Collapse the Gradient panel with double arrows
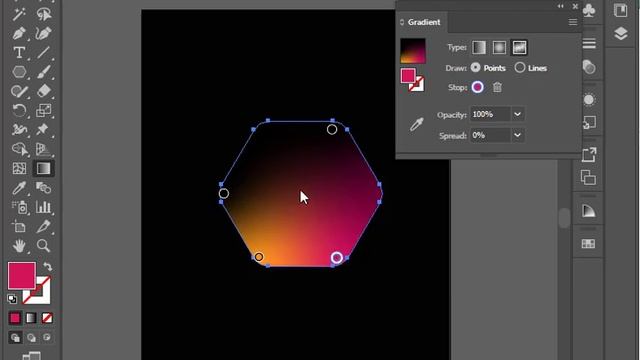Screen dimensions: 640x360 click(x=560, y=6)
